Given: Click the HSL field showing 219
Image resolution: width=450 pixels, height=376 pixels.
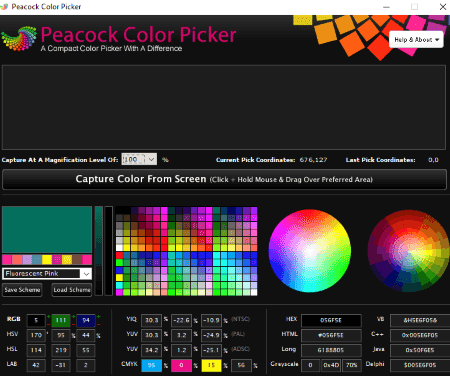Looking at the screenshot, I should tap(61, 350).
